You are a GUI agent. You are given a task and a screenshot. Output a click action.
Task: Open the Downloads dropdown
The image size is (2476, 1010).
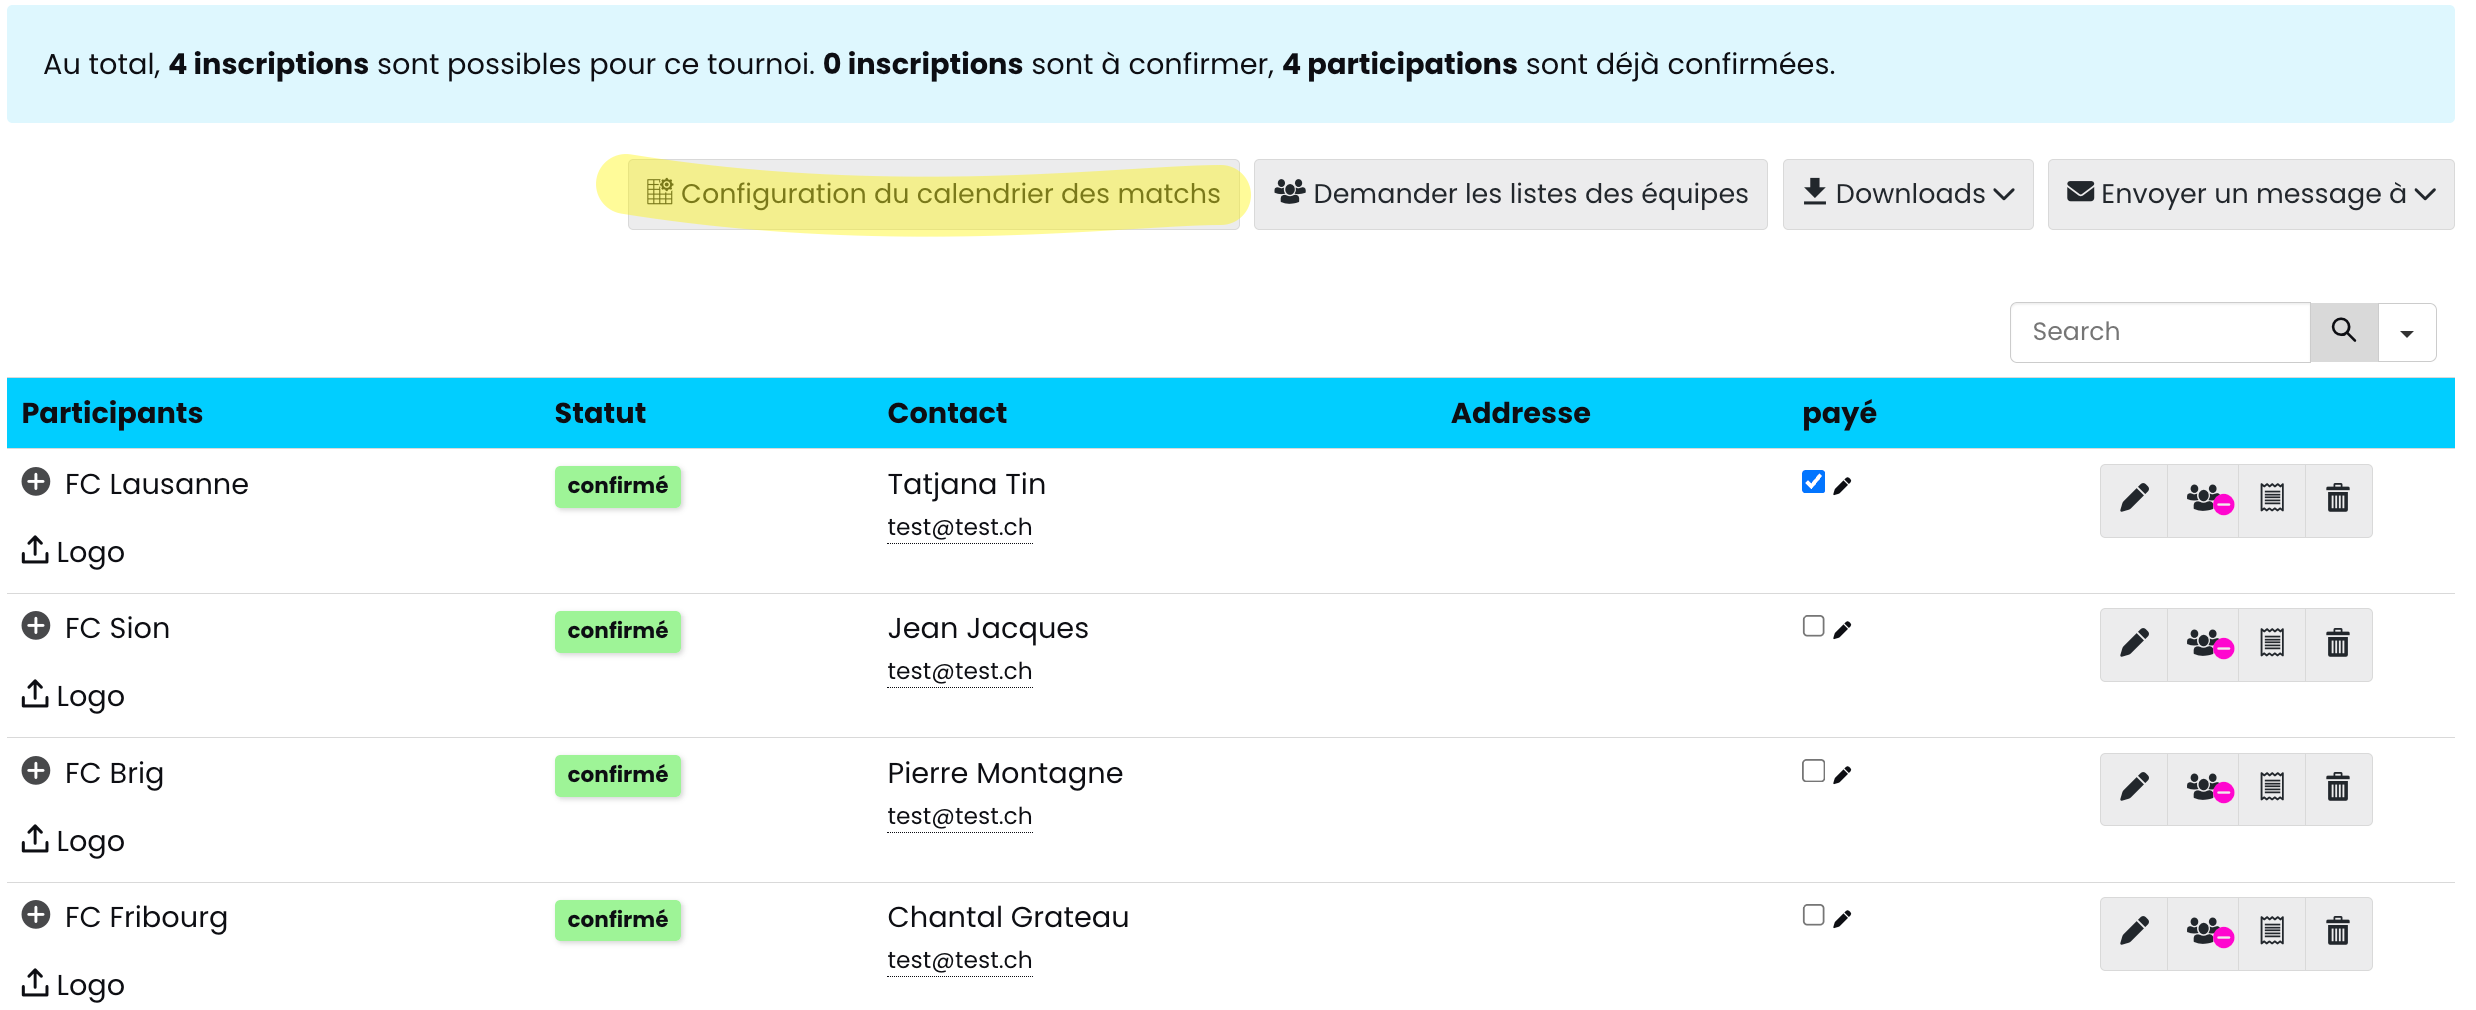click(x=1908, y=194)
